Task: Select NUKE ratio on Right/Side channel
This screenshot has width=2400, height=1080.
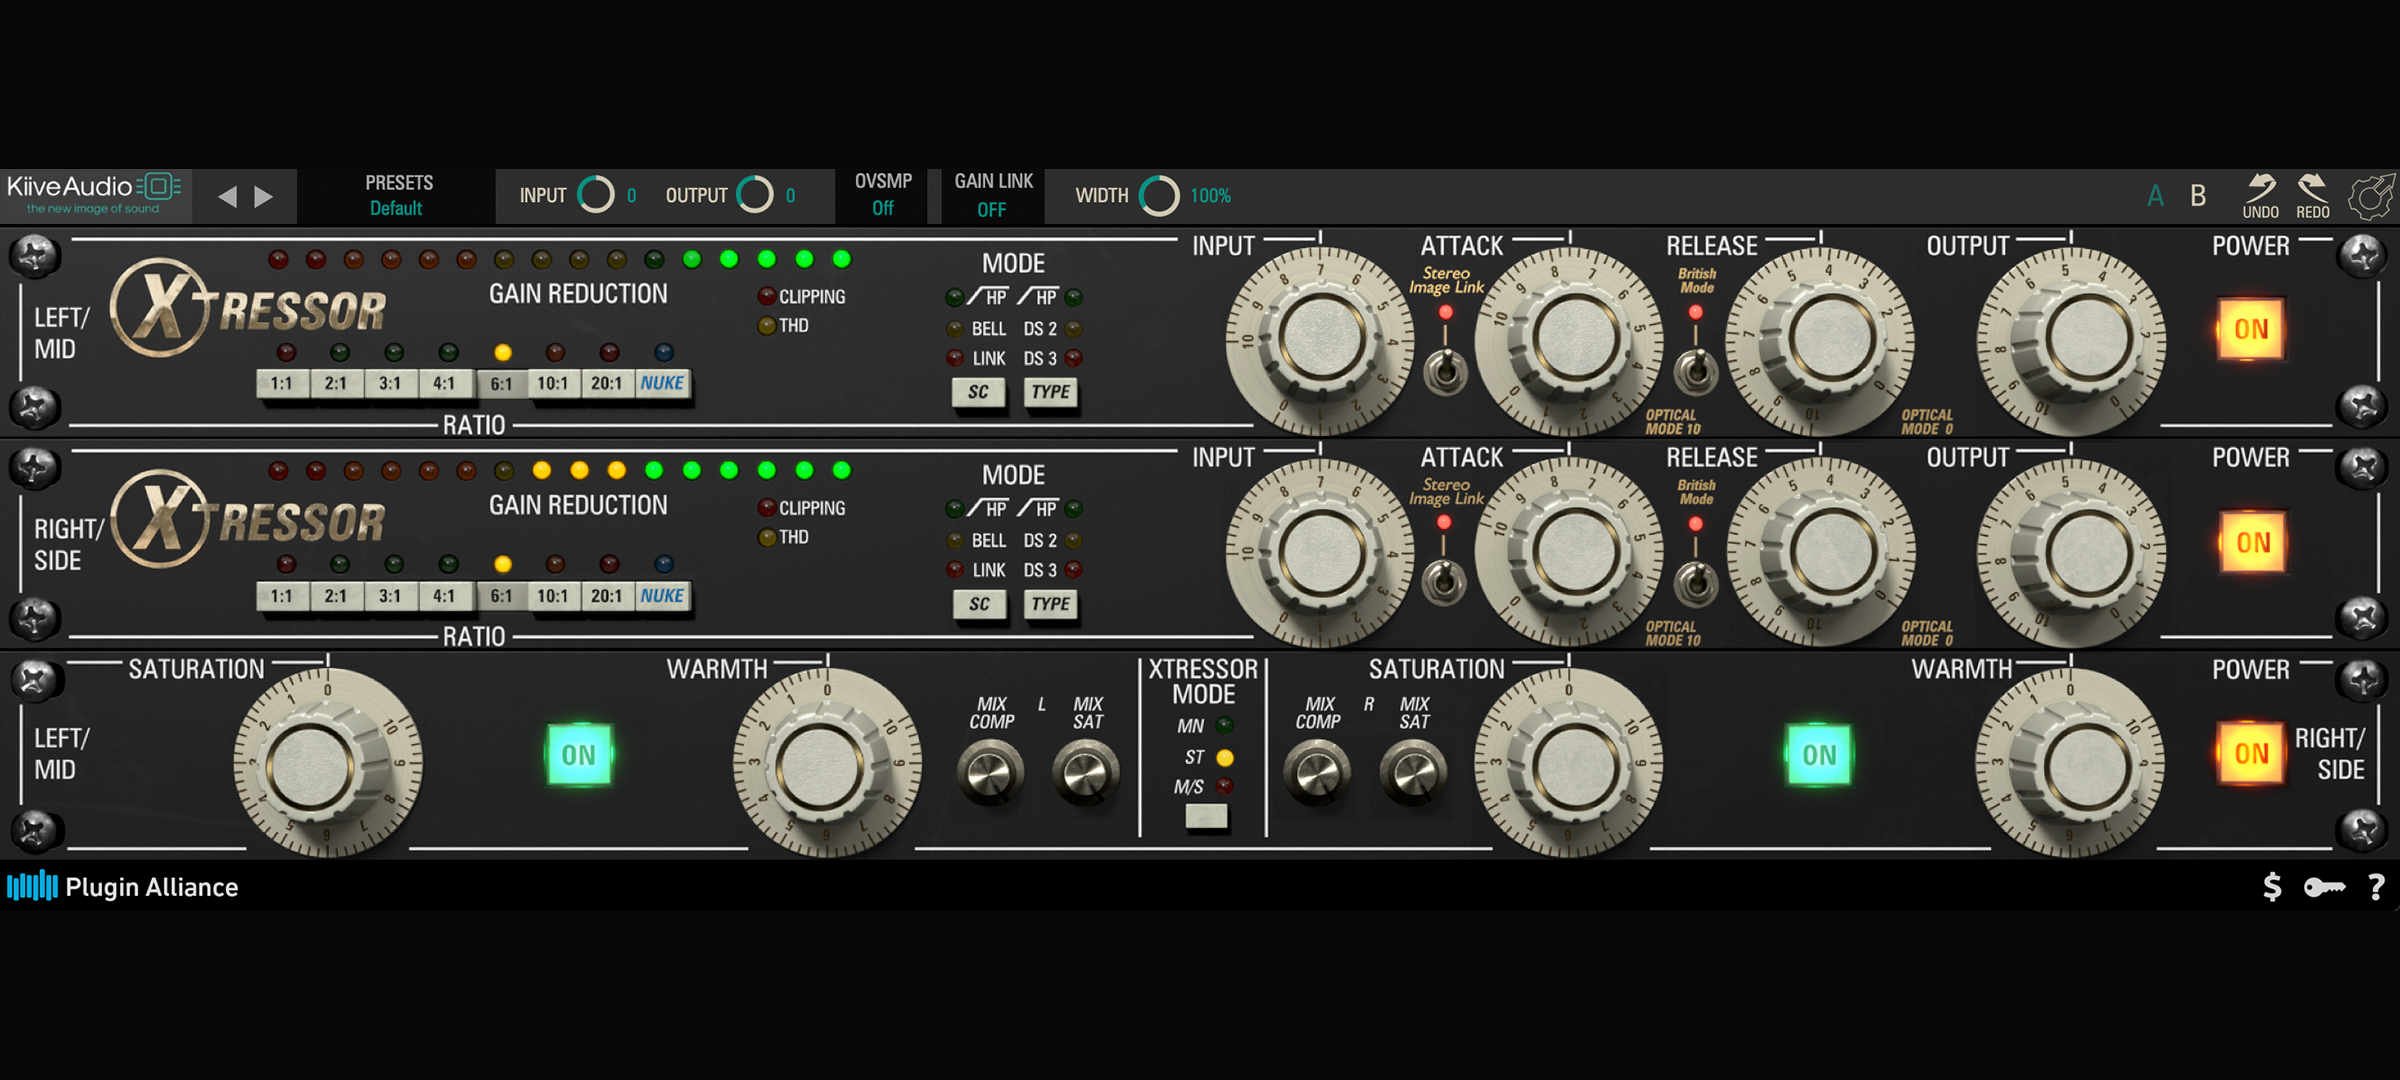Action: point(662,596)
